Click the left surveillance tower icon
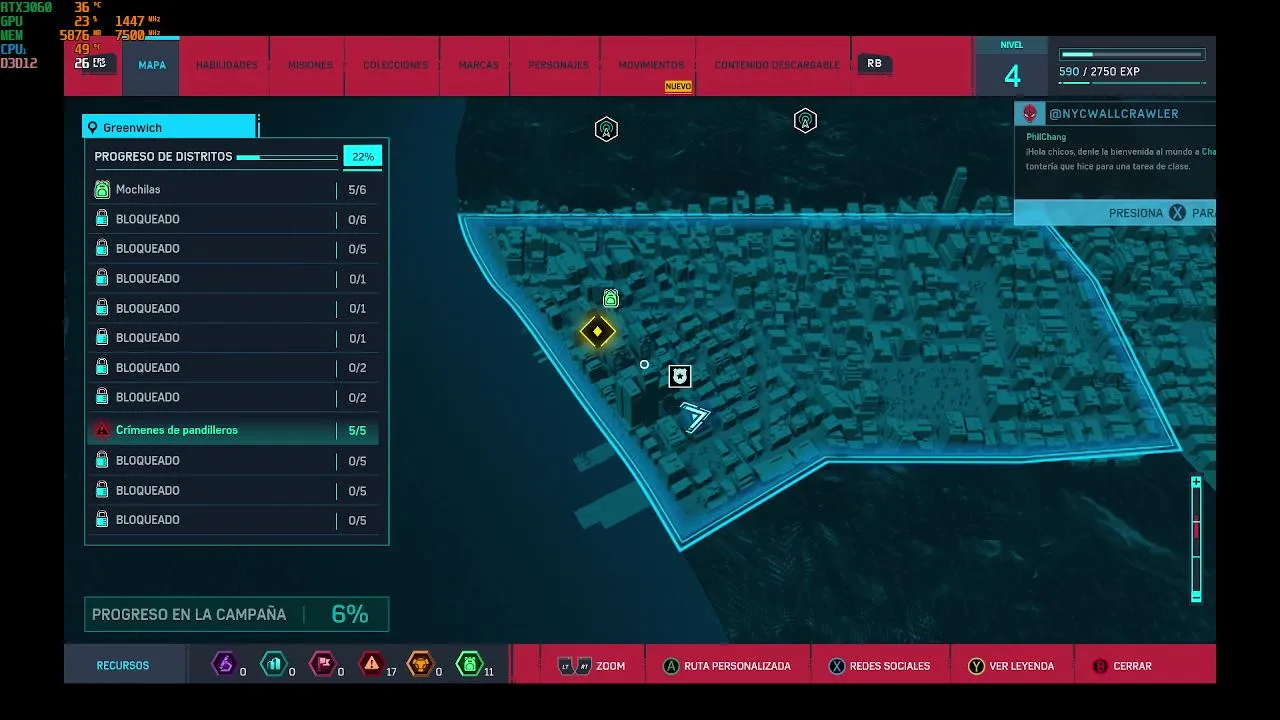 click(x=606, y=129)
